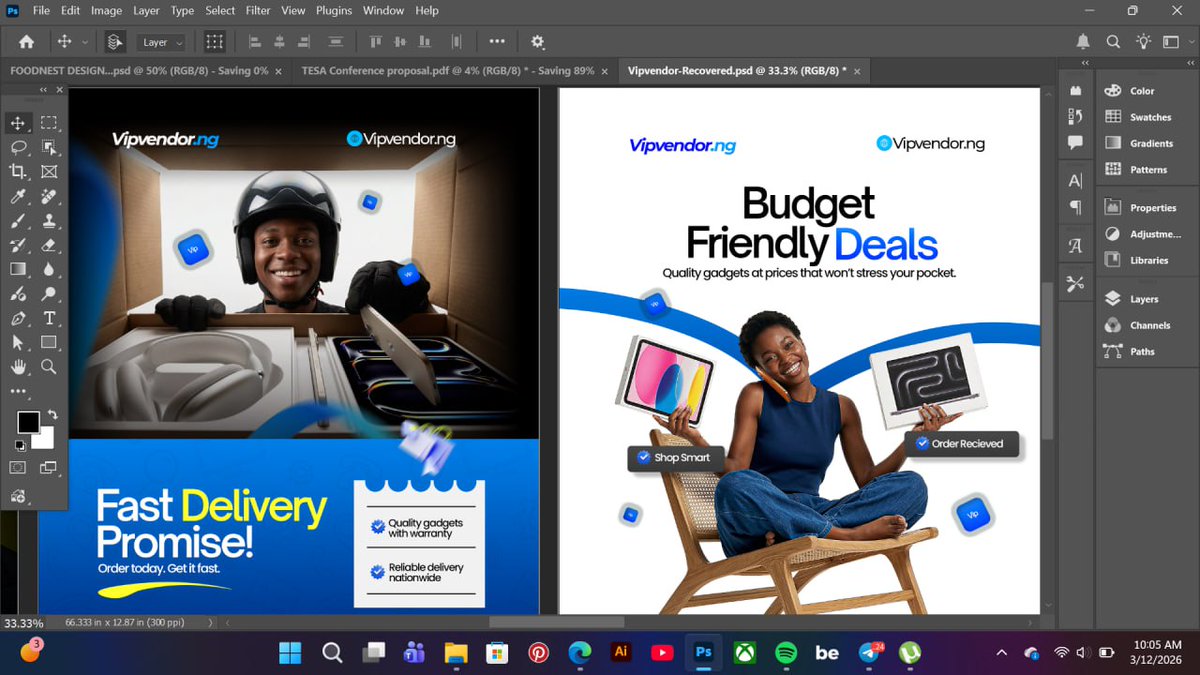Image resolution: width=1200 pixels, height=675 pixels.
Task: Select the Blur tool
Action: pos(48,269)
